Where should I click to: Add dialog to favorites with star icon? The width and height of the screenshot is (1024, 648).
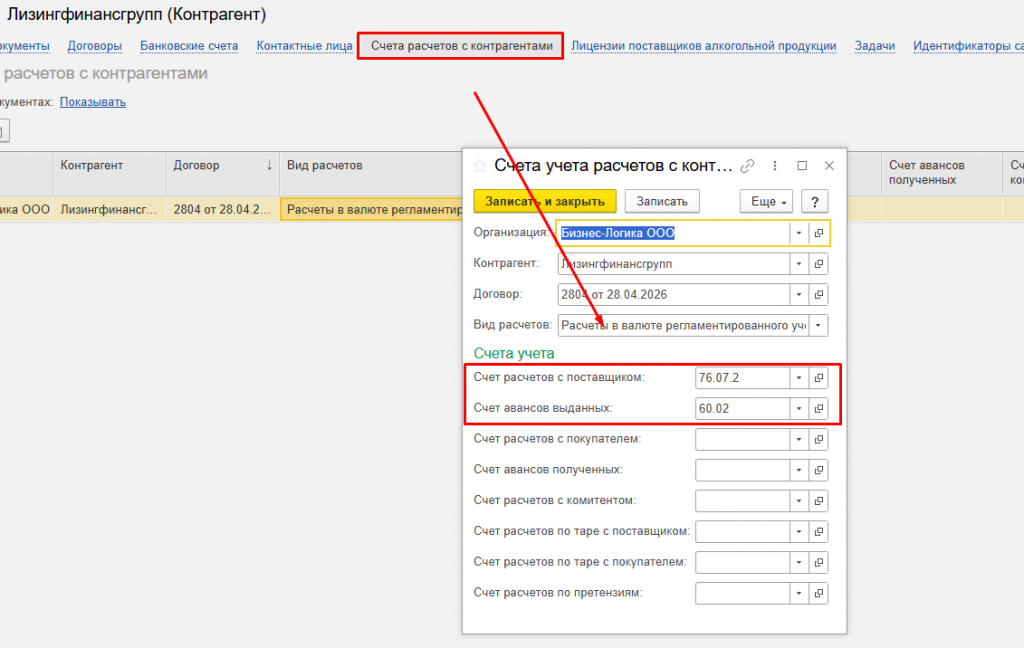pyautogui.click(x=480, y=166)
